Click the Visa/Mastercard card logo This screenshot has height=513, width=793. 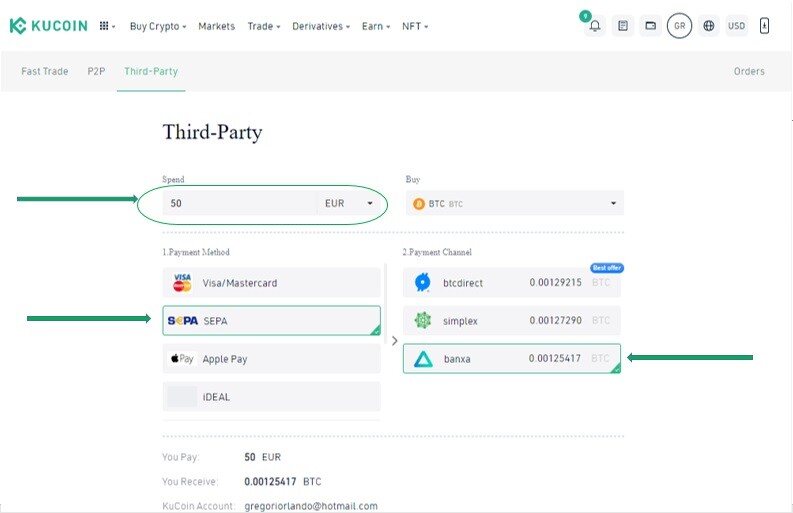pos(182,282)
